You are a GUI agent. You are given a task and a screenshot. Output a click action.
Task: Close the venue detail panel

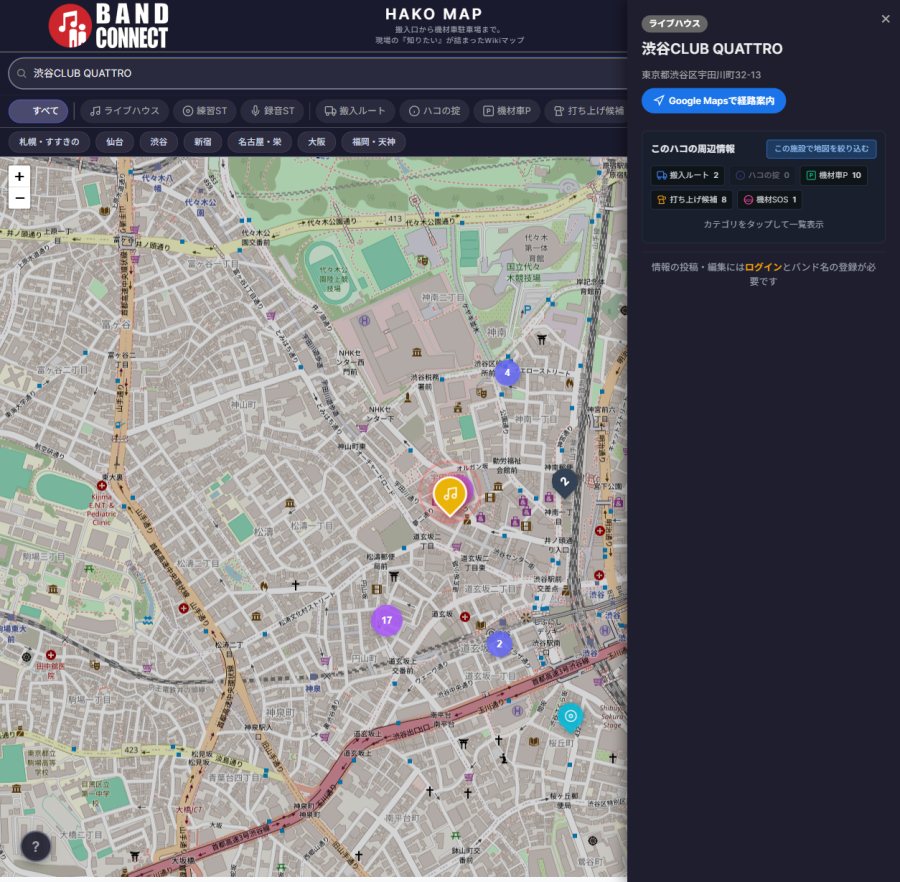886,19
